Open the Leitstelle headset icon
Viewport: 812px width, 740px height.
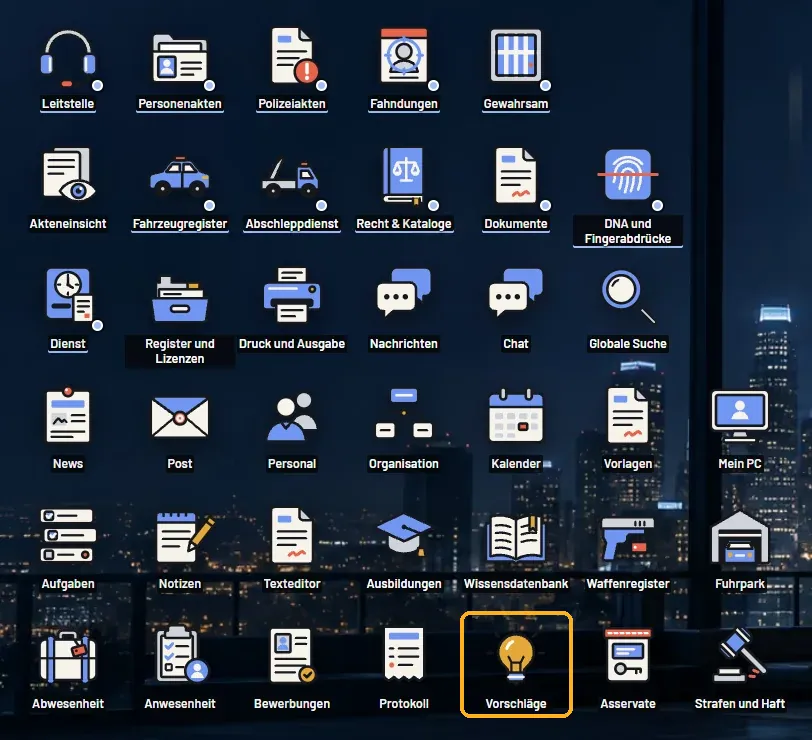click(68, 59)
